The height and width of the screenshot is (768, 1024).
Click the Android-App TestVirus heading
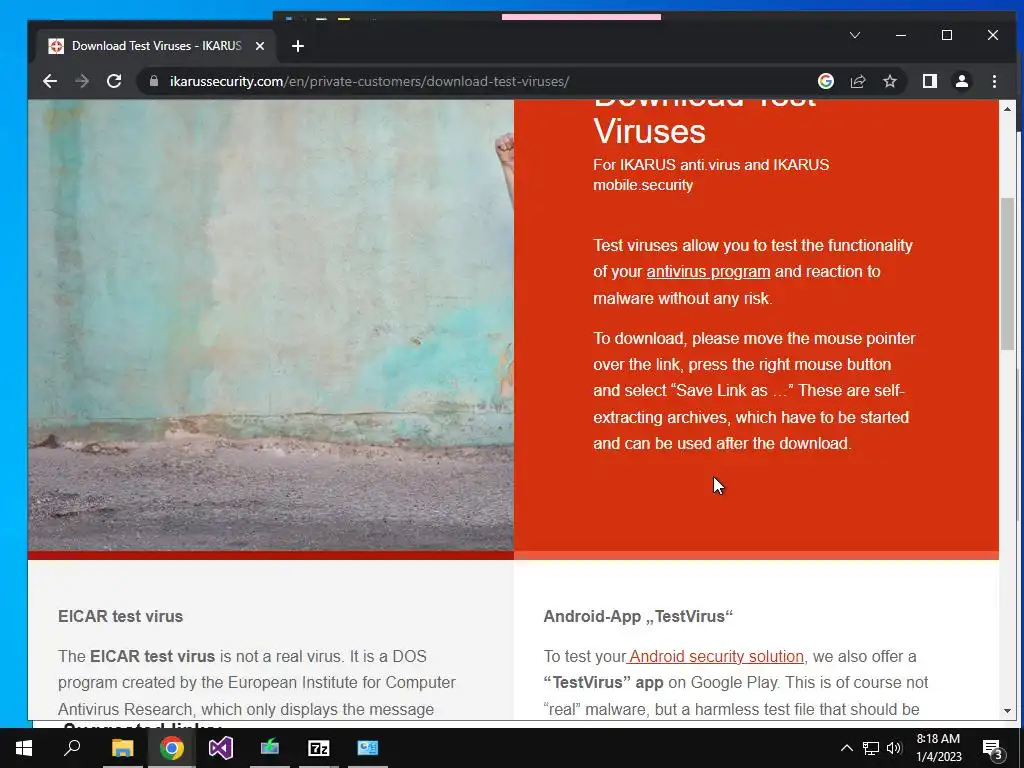point(638,616)
